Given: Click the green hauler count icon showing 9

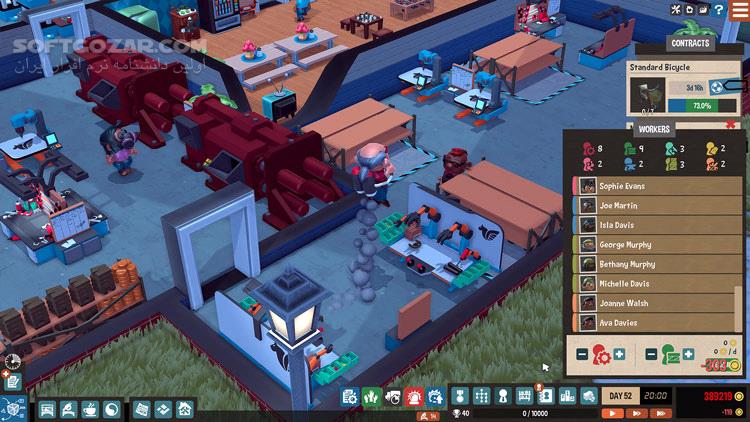Looking at the screenshot, I should pyautogui.click(x=630, y=149).
